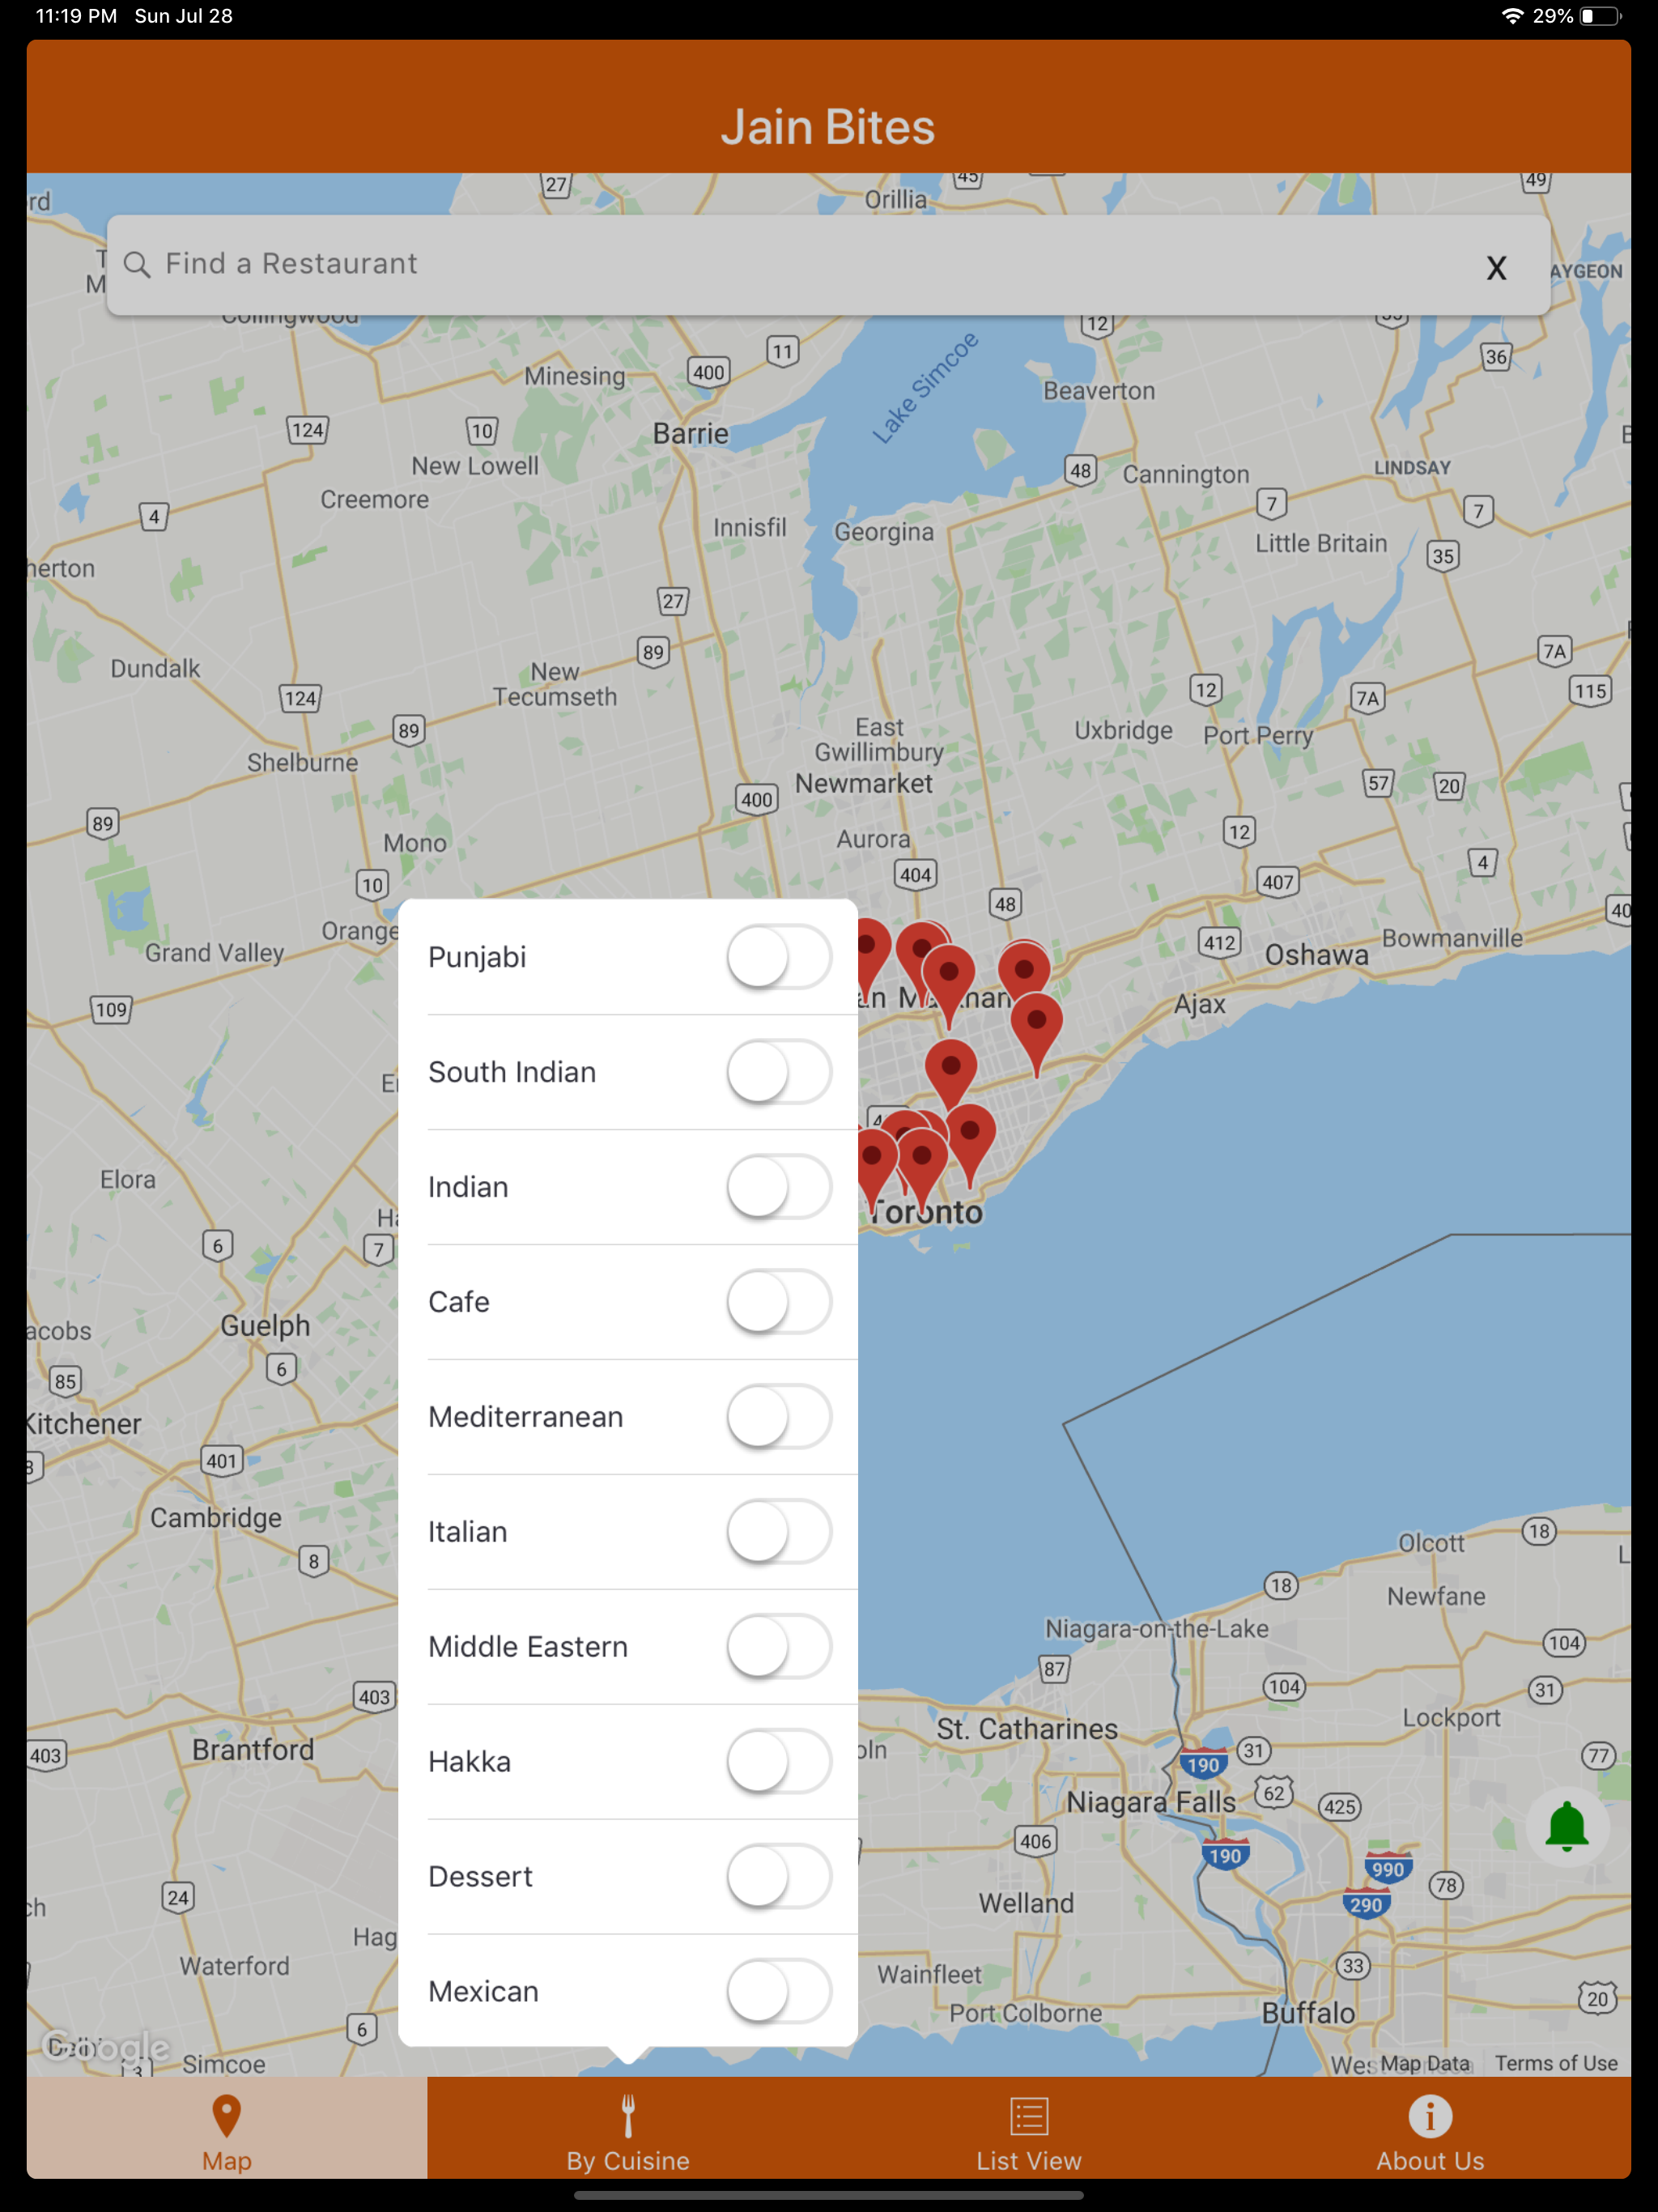
Task: Click the 'Barrie' map label
Action: point(690,434)
